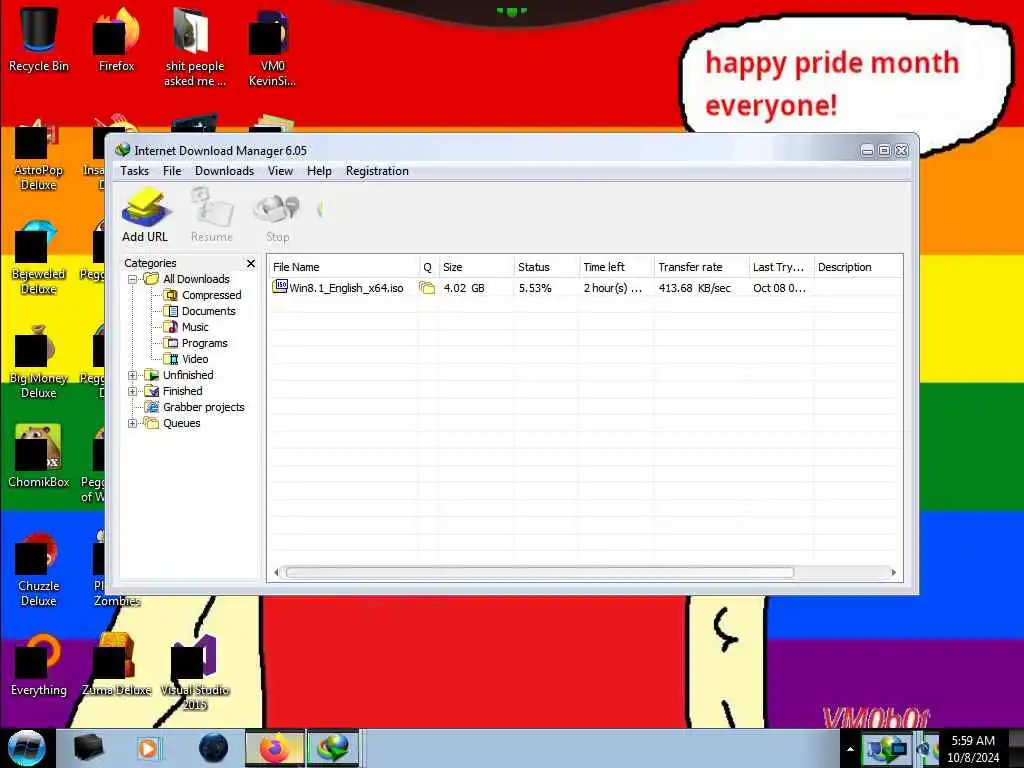Select Grabber projects in the tree

point(204,407)
